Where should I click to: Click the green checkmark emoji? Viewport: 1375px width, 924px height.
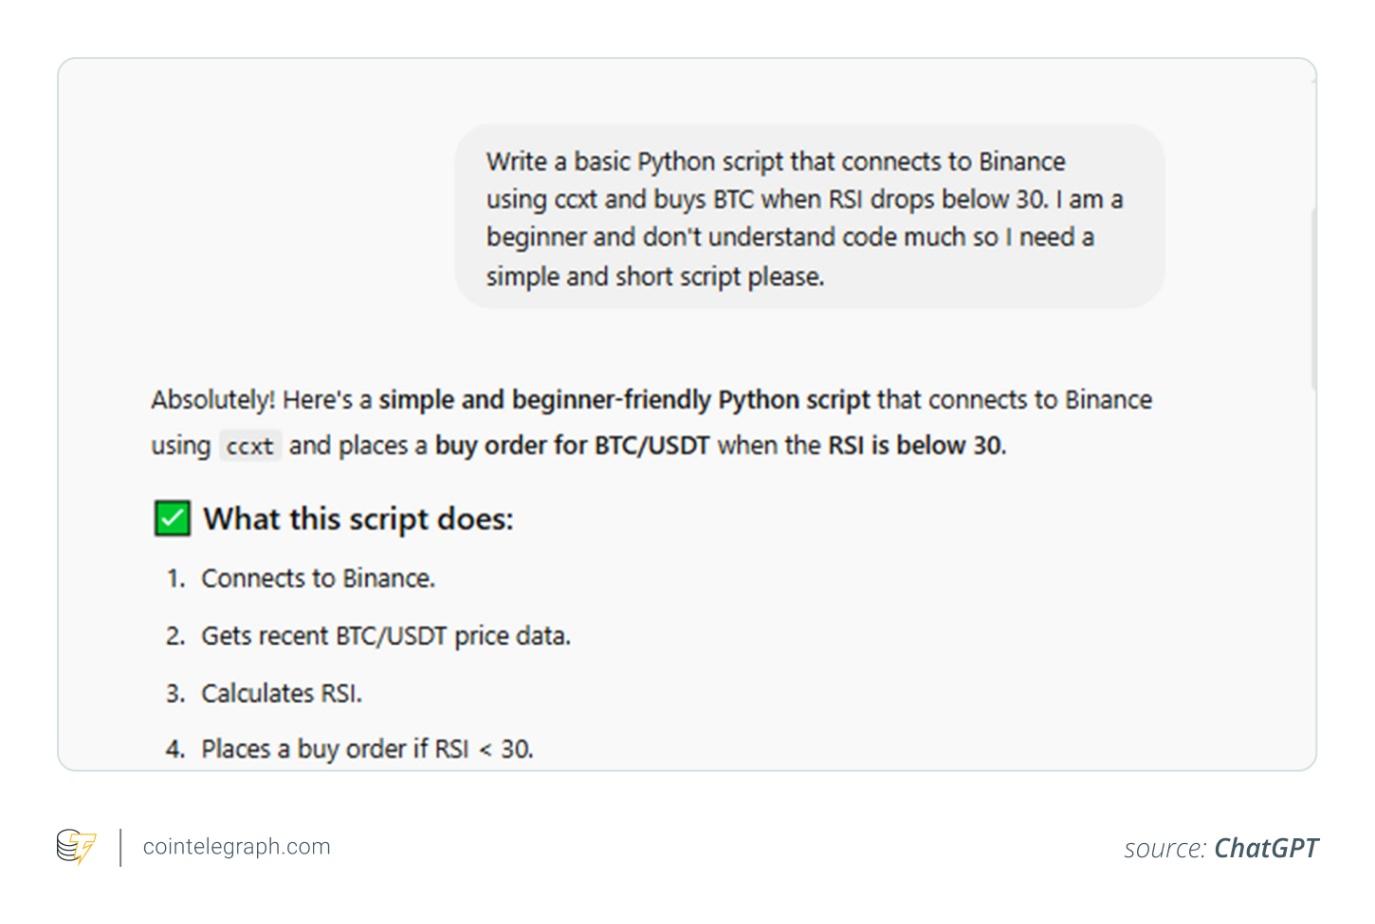(172, 519)
